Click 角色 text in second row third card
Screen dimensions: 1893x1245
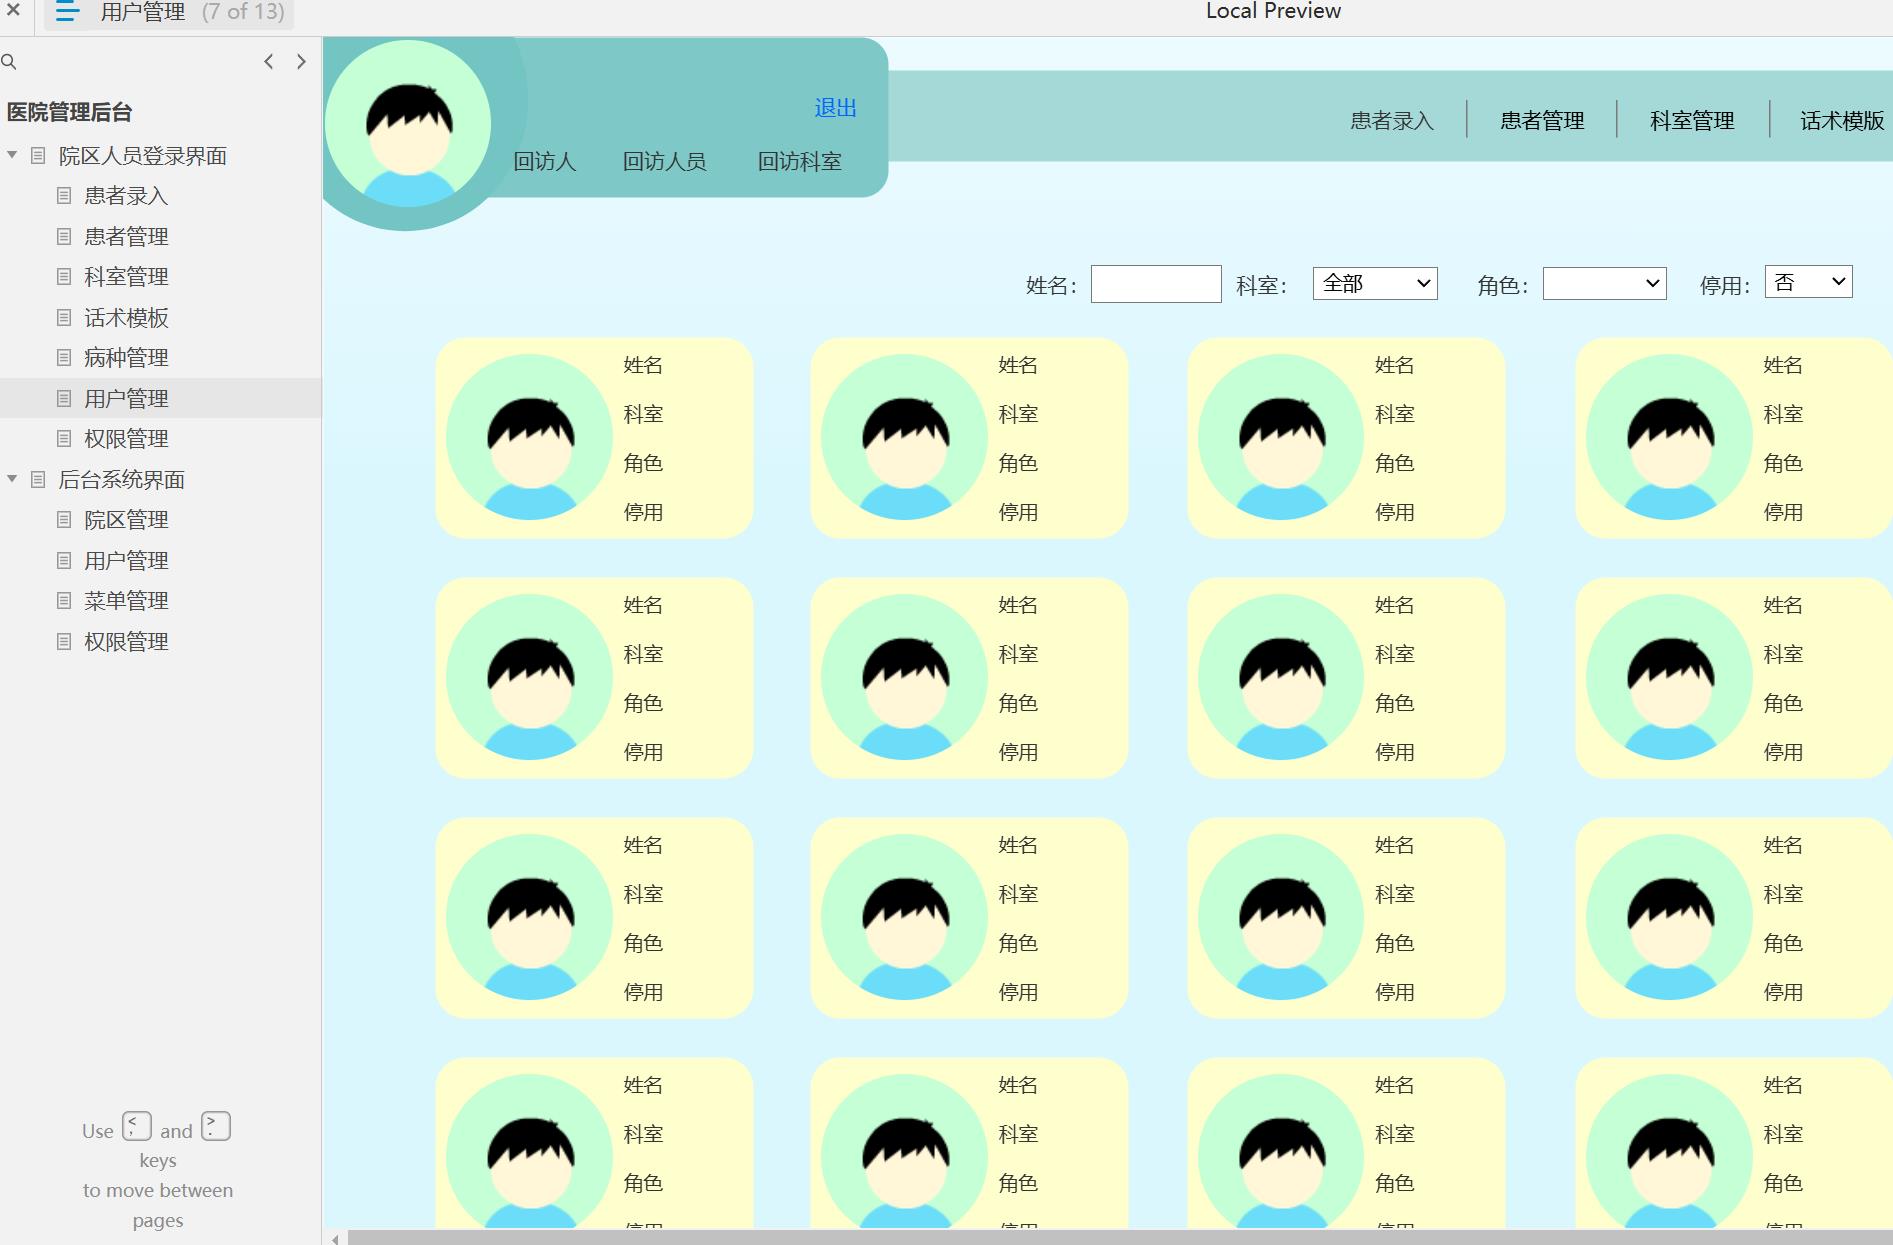click(x=1394, y=703)
